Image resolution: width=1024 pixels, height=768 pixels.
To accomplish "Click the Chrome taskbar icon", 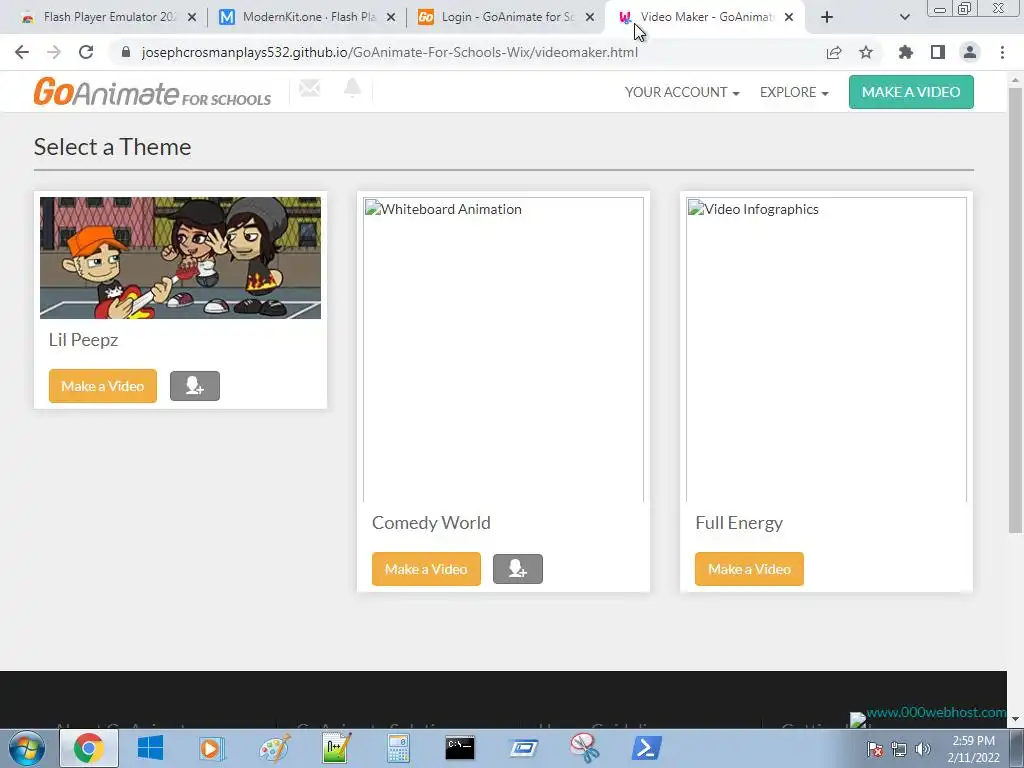I will [x=88, y=748].
